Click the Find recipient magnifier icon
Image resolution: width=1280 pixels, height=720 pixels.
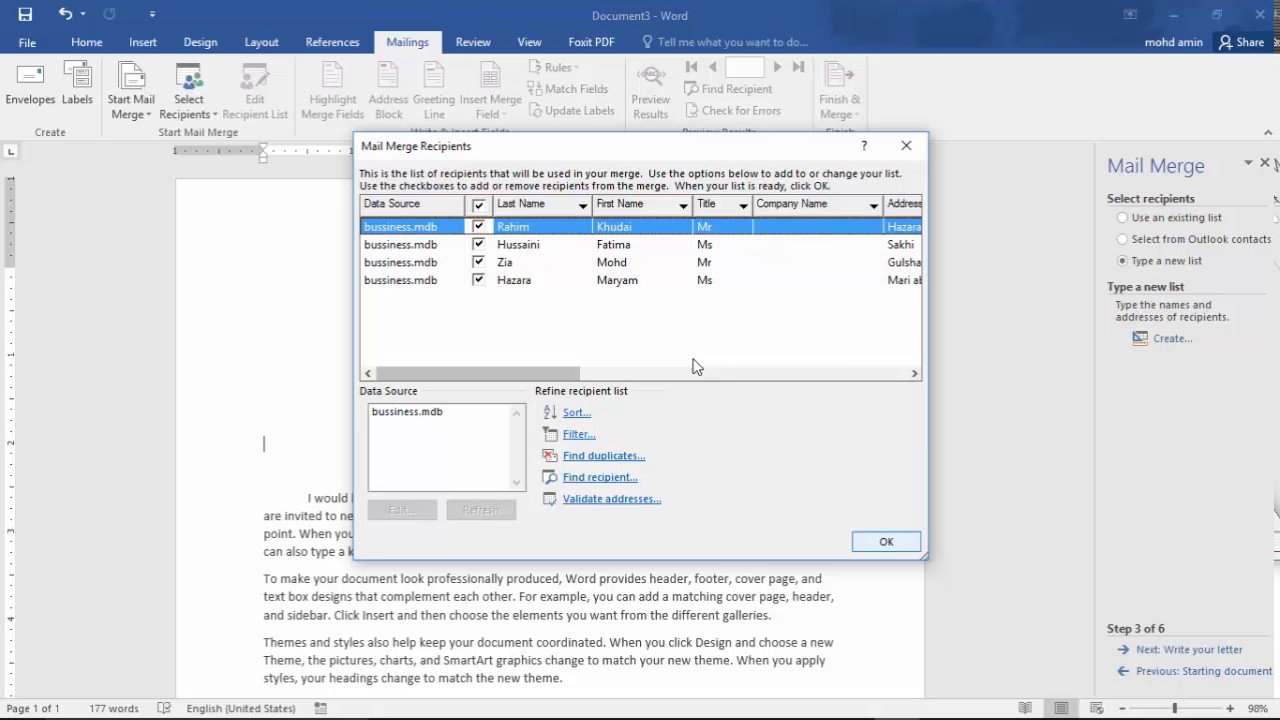(x=549, y=477)
